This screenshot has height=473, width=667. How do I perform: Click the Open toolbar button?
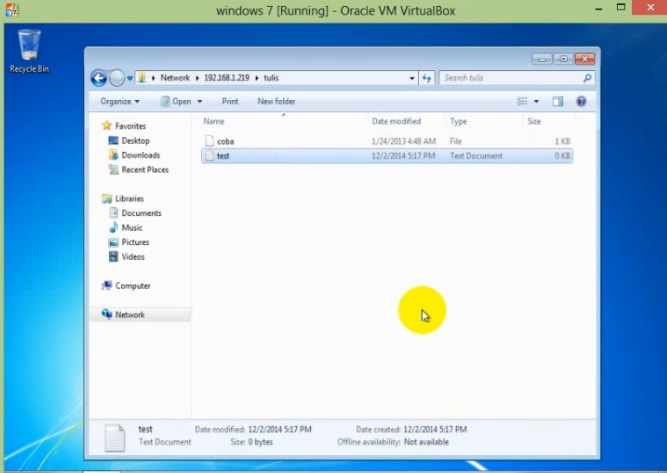pos(176,101)
